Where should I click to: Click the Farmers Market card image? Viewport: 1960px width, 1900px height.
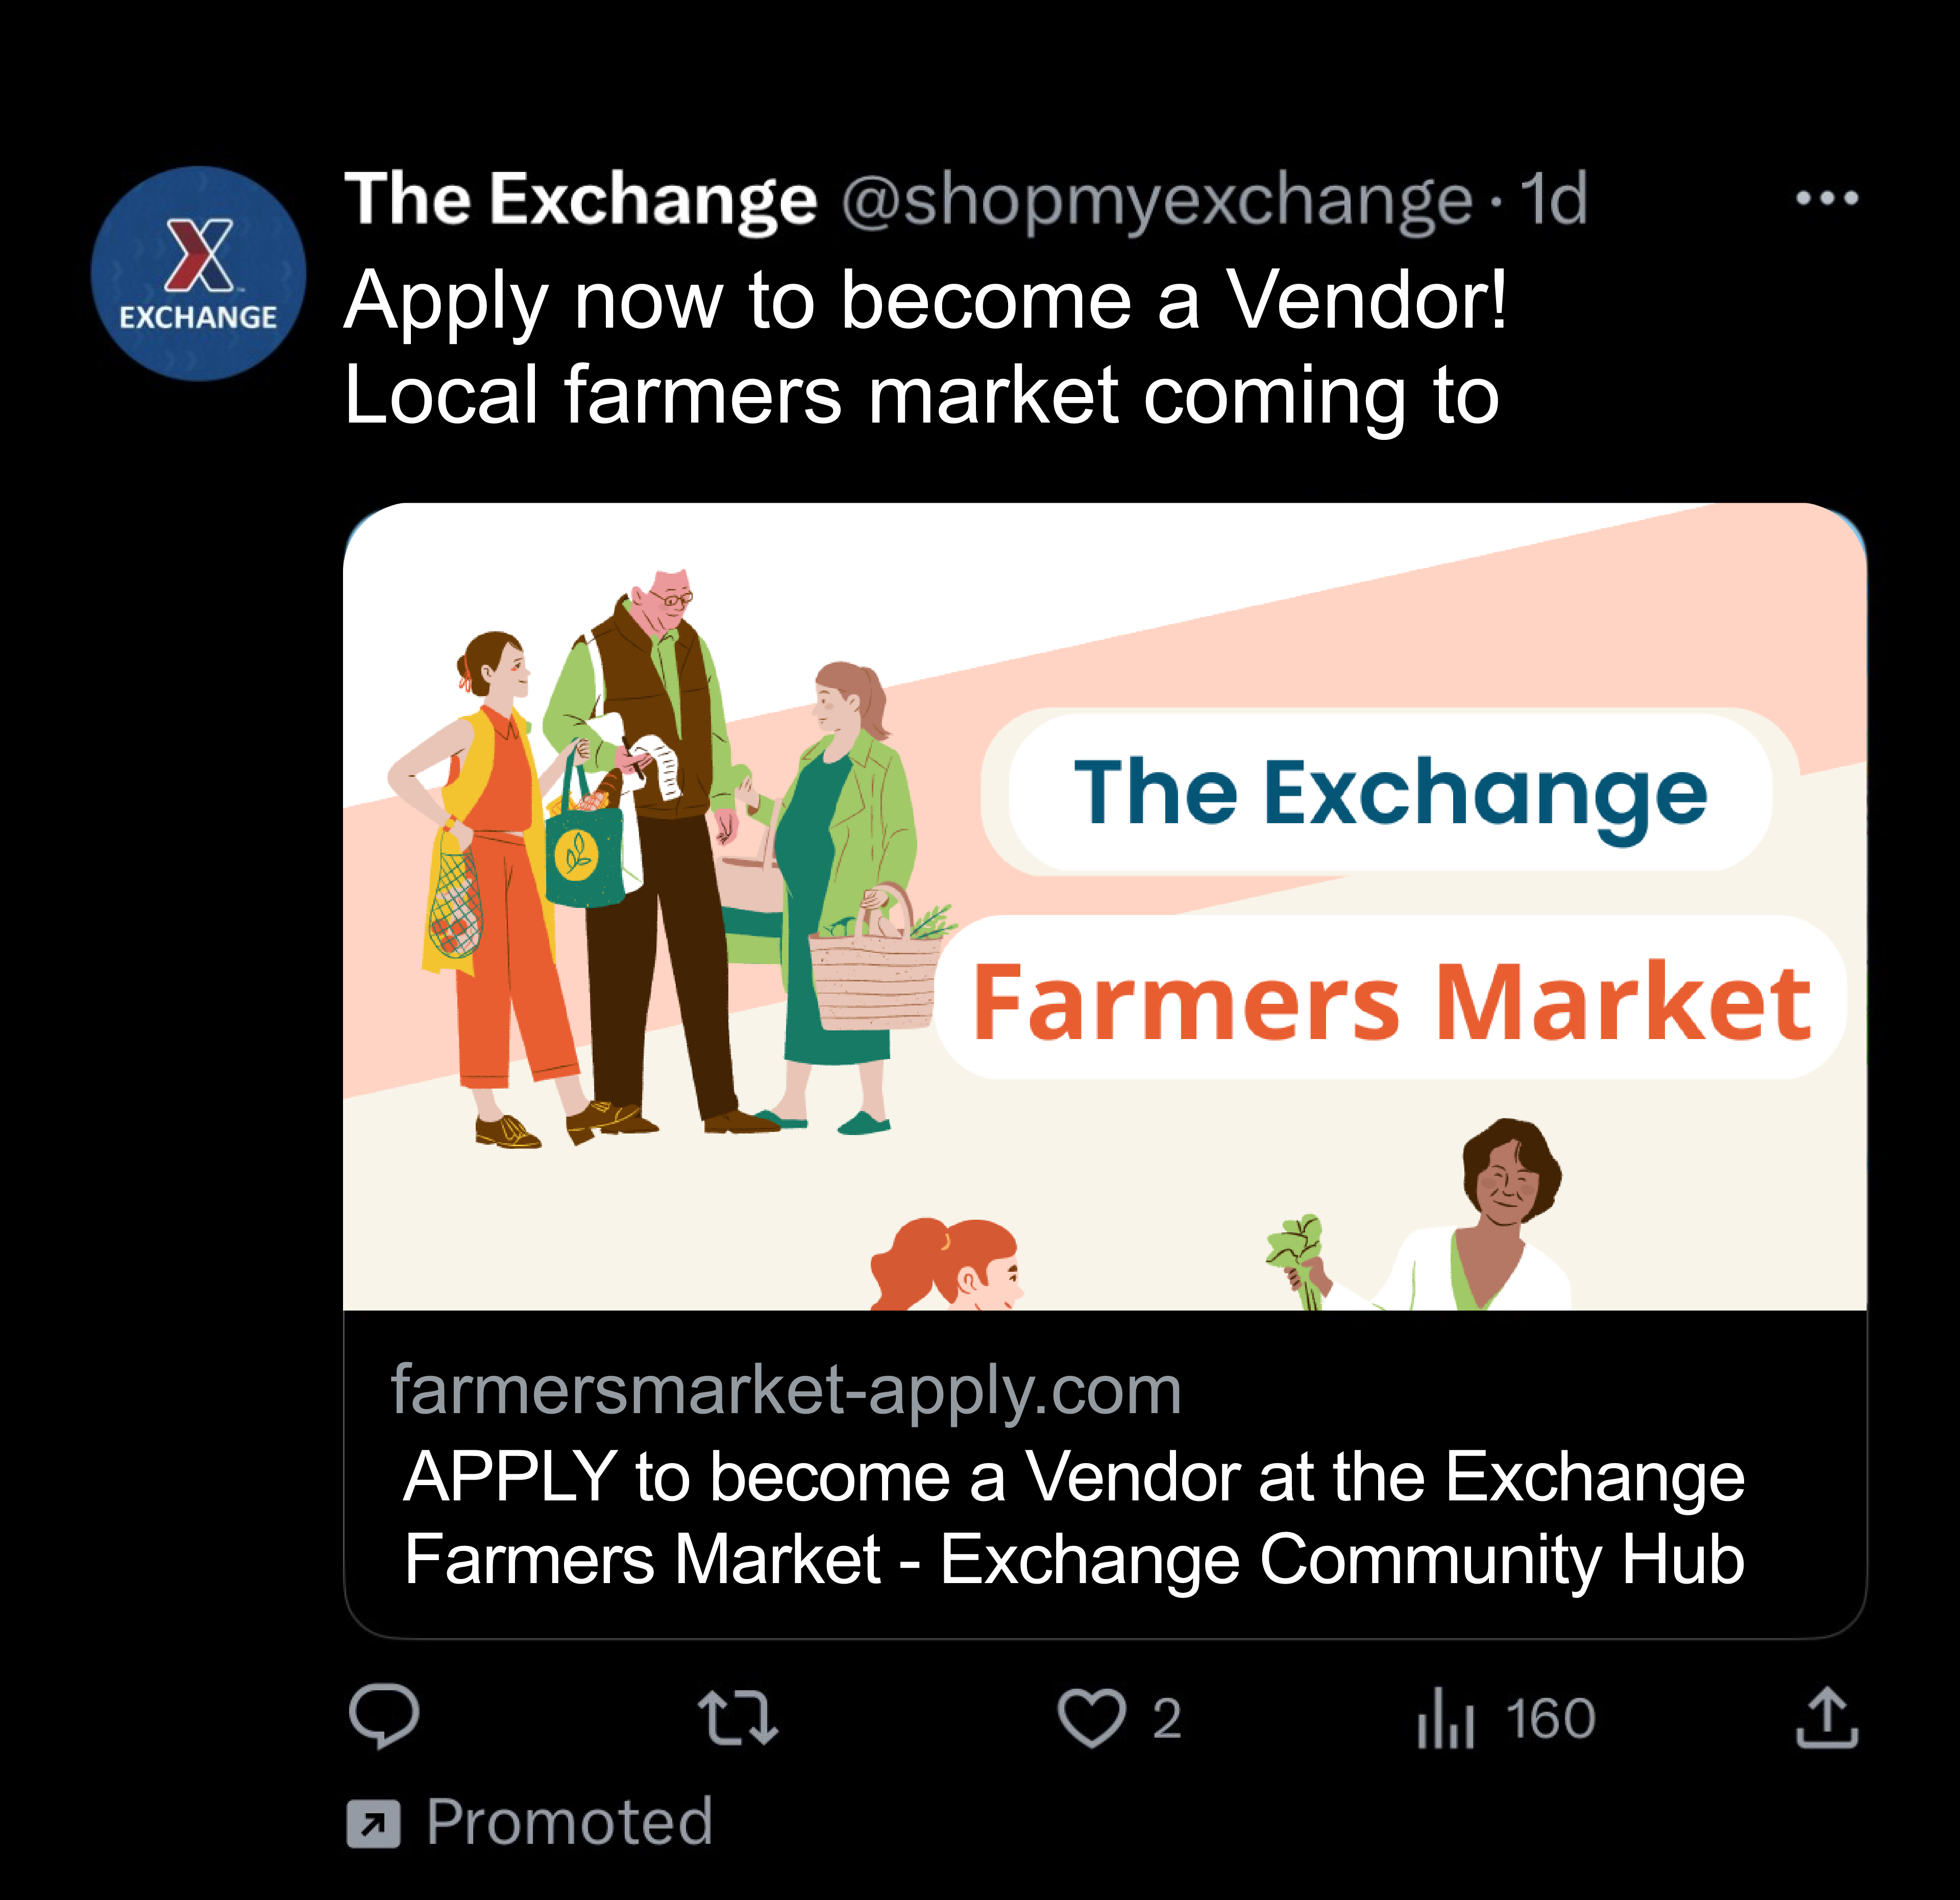coord(1104,906)
